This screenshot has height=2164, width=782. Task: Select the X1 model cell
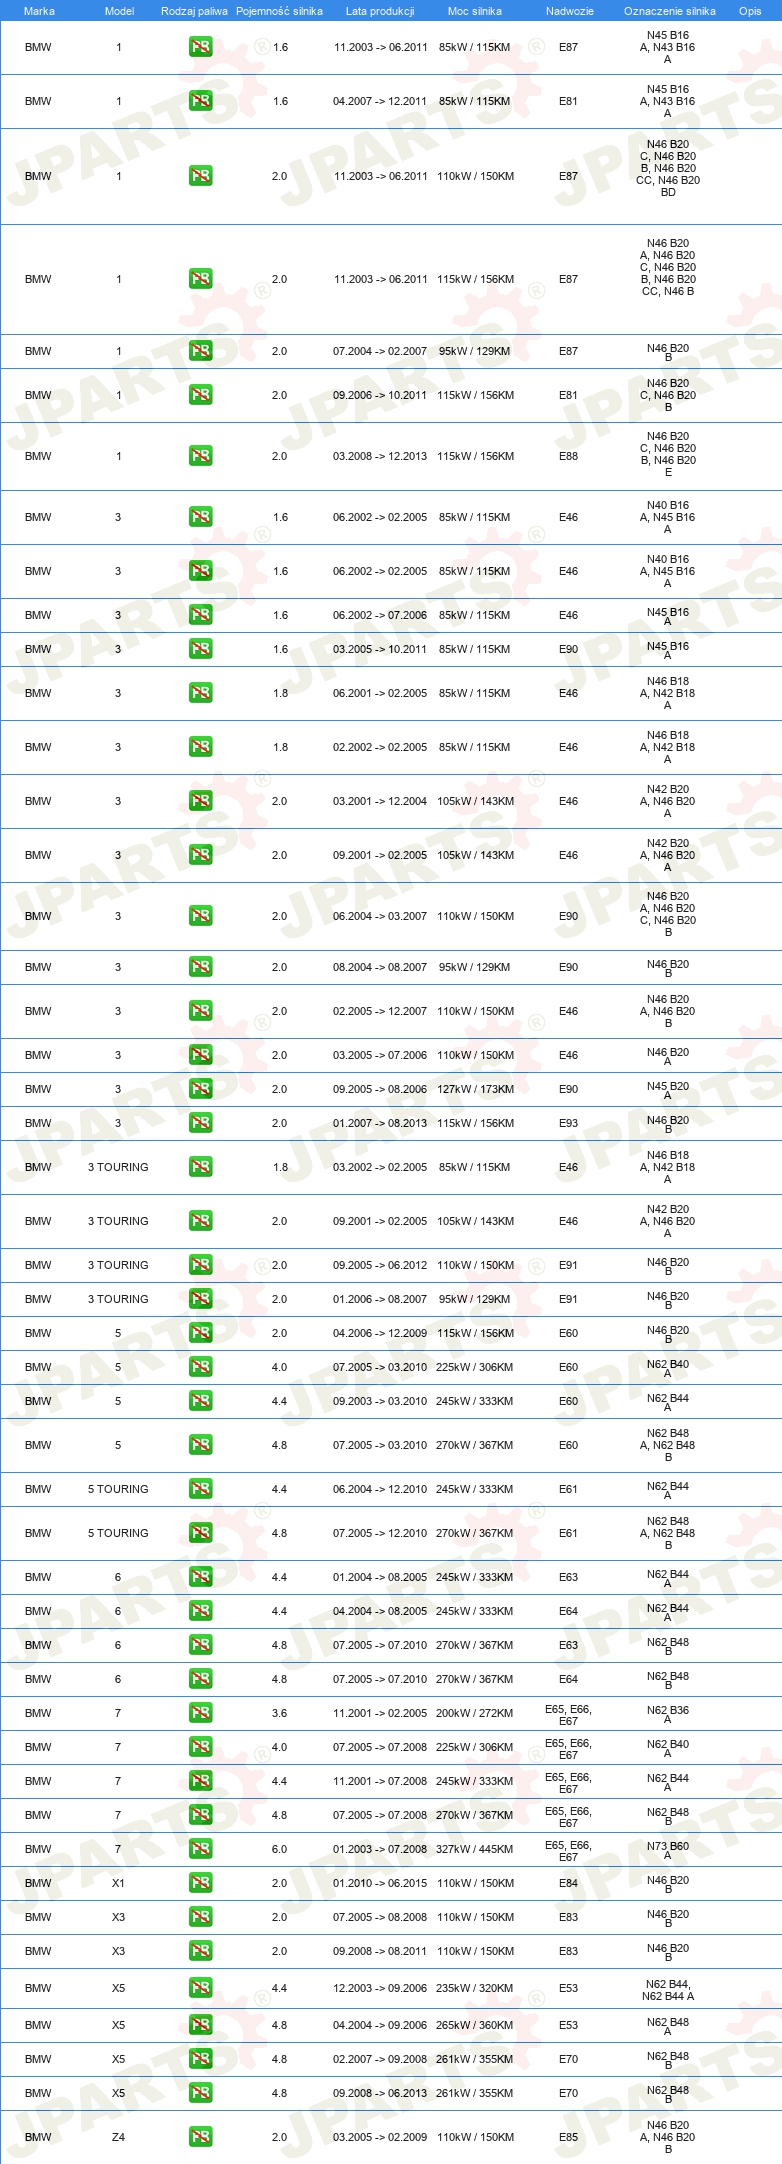(x=118, y=1883)
